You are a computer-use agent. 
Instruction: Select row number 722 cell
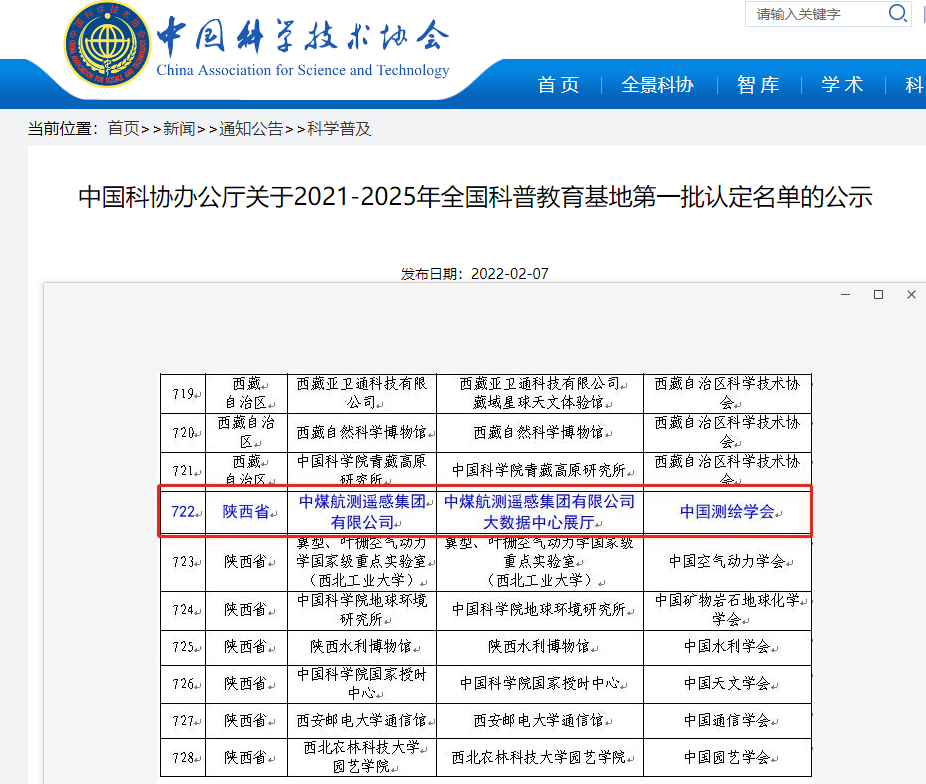click(183, 512)
